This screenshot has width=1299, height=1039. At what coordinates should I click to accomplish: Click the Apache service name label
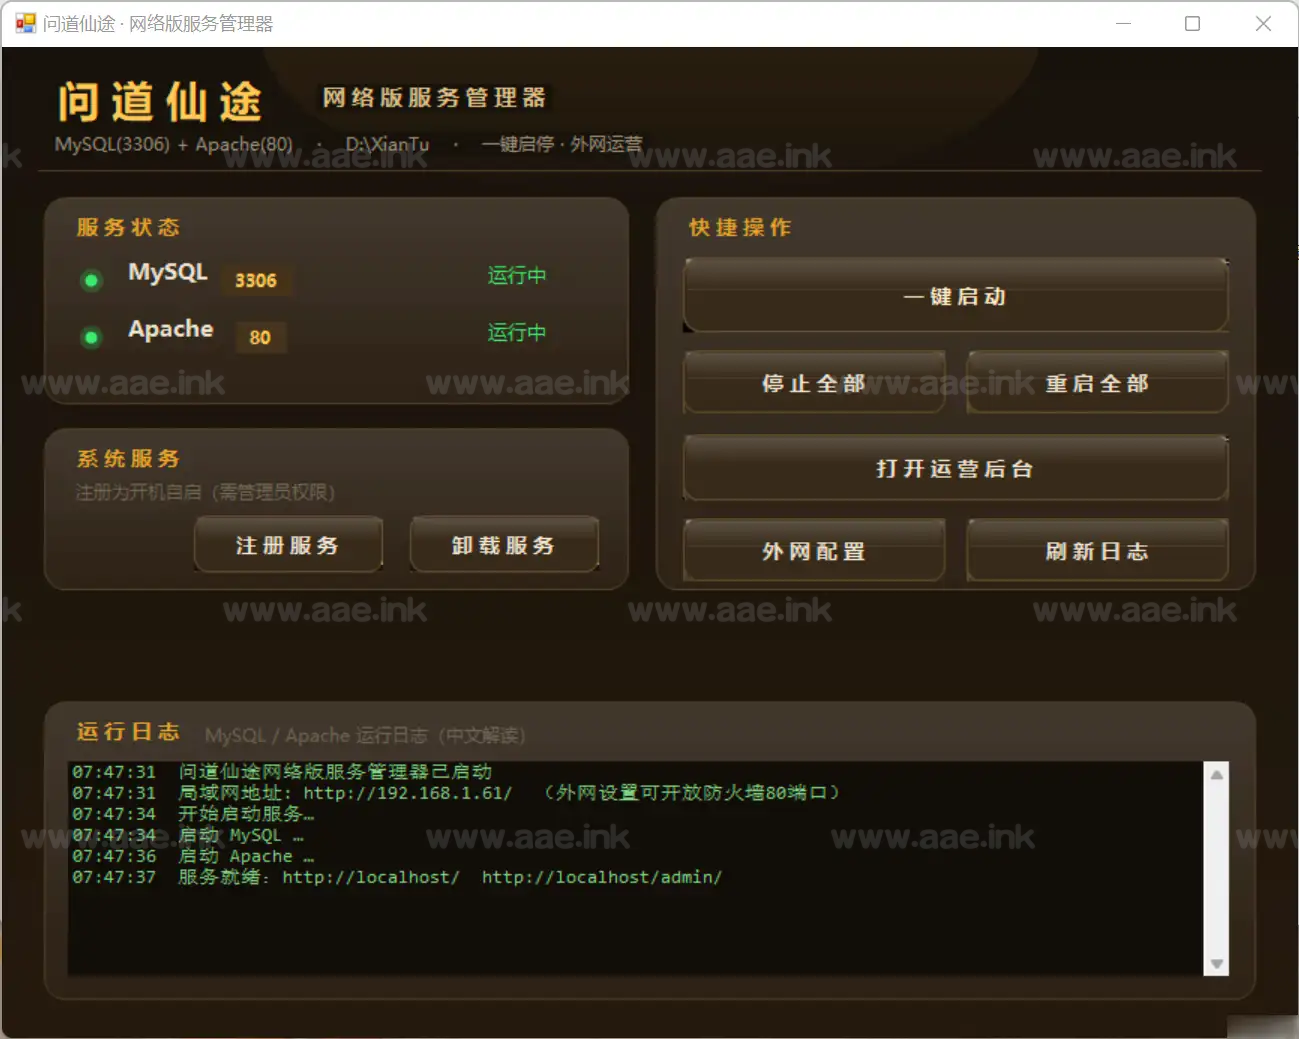click(x=171, y=329)
